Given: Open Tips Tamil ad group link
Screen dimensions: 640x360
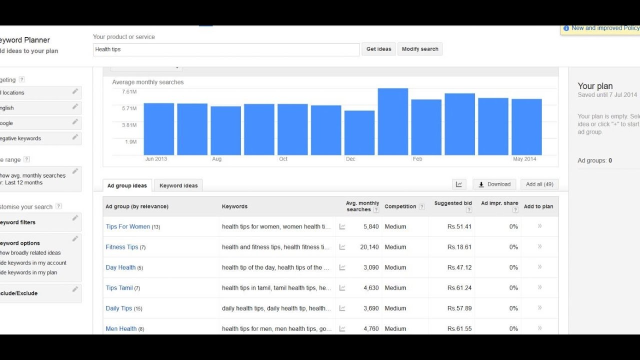Looking at the screenshot, I should pos(119,288).
